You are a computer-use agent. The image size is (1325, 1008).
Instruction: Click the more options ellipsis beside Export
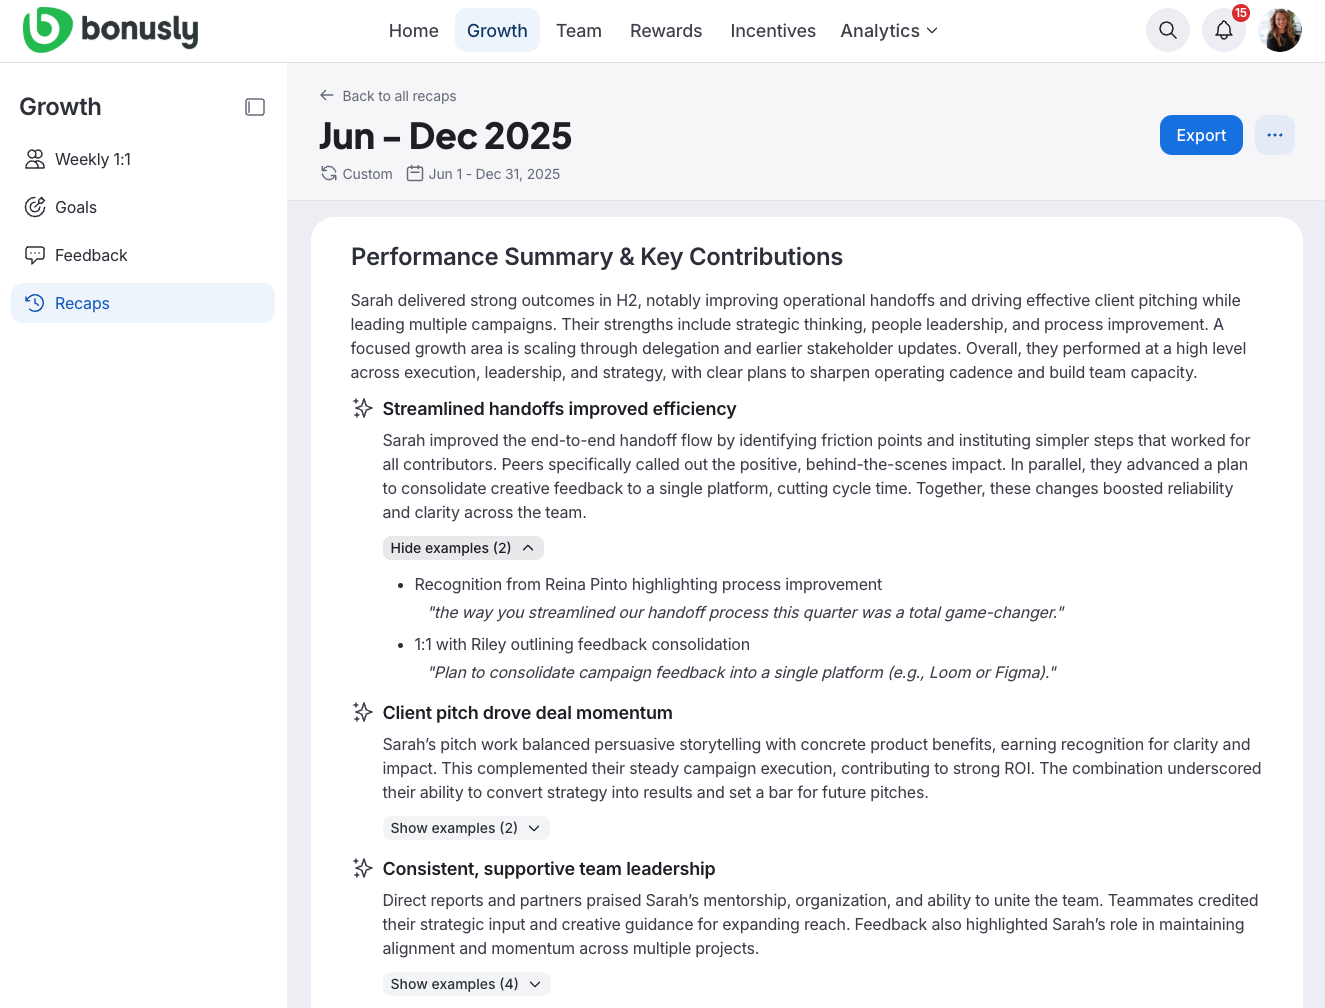[x=1274, y=134]
